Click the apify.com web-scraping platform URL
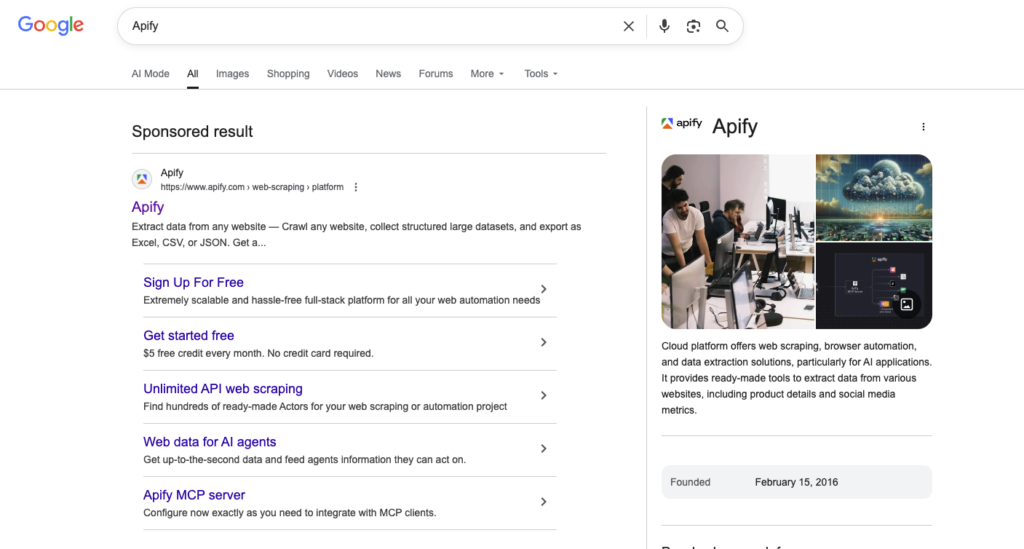Screen dimensions: 1024x549 coord(252,187)
